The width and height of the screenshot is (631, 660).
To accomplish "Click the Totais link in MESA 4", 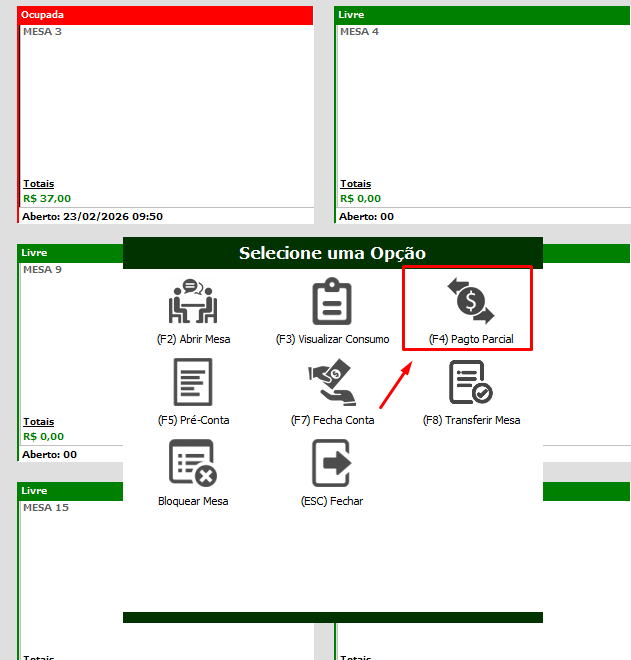I will point(356,184).
